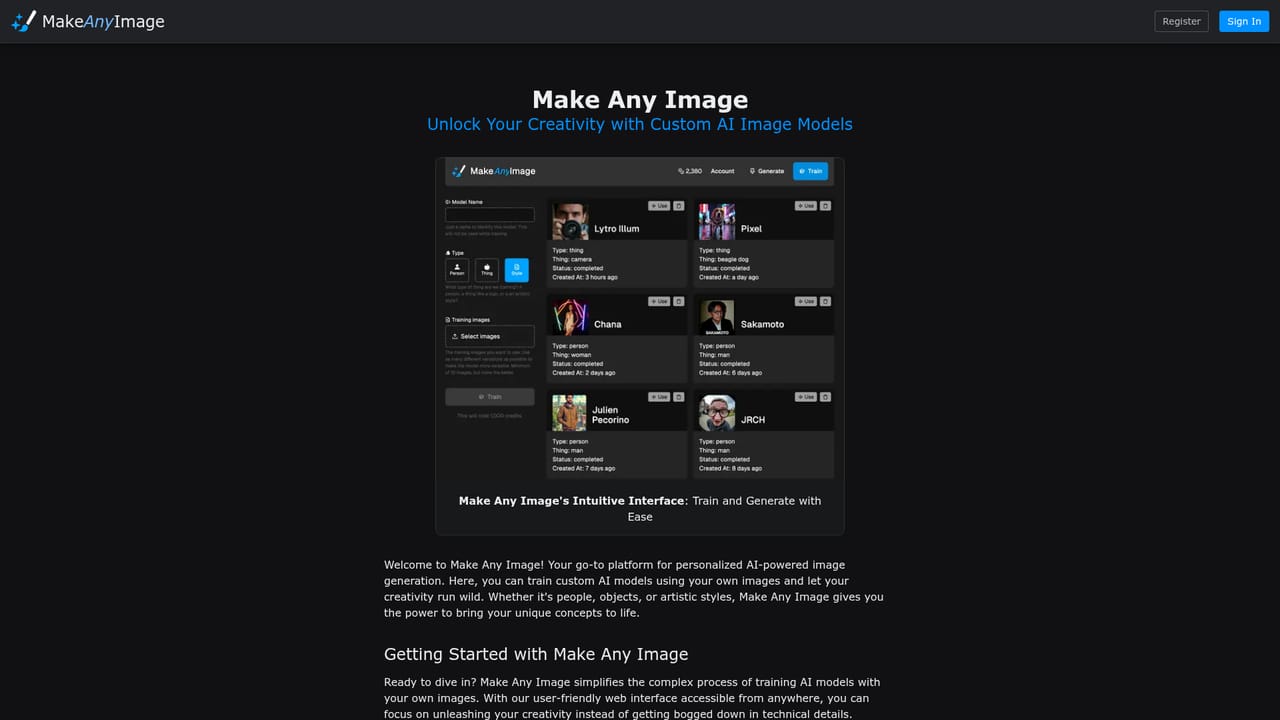Click the "Ready to dive in?" paragraph
The image size is (1280, 720).
tap(632, 698)
